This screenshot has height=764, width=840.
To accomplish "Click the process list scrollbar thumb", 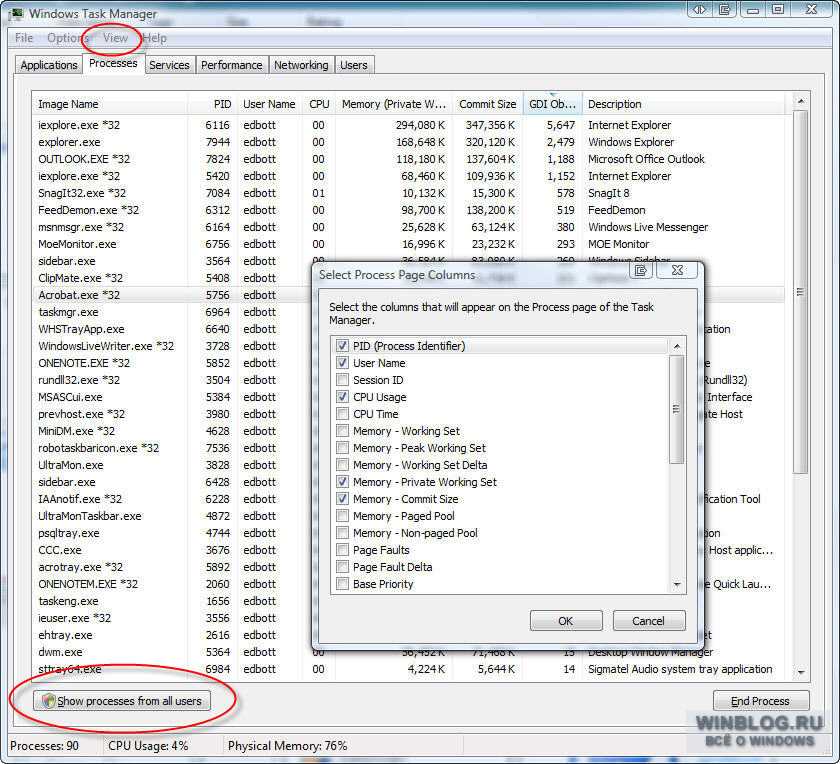I will pos(800,292).
